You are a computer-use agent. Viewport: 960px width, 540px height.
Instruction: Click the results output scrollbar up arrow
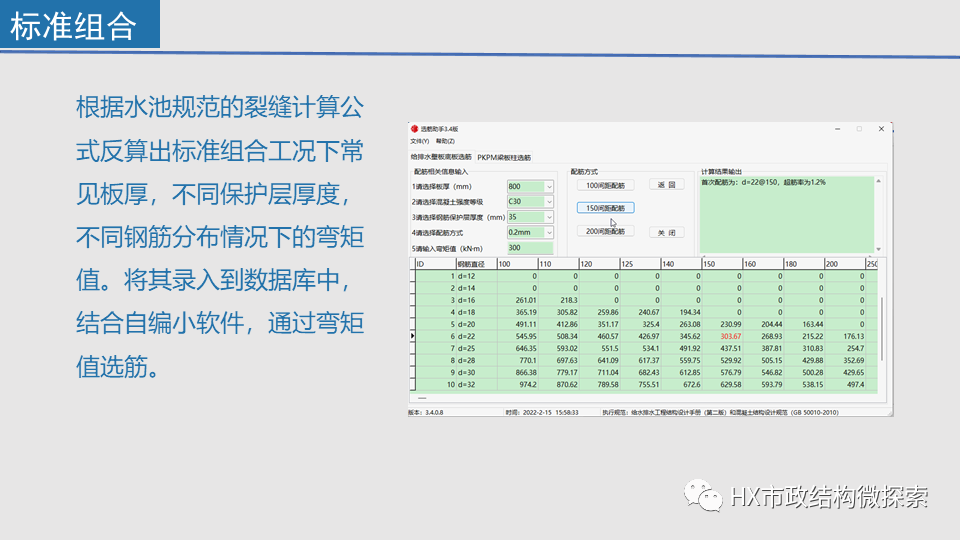879,181
